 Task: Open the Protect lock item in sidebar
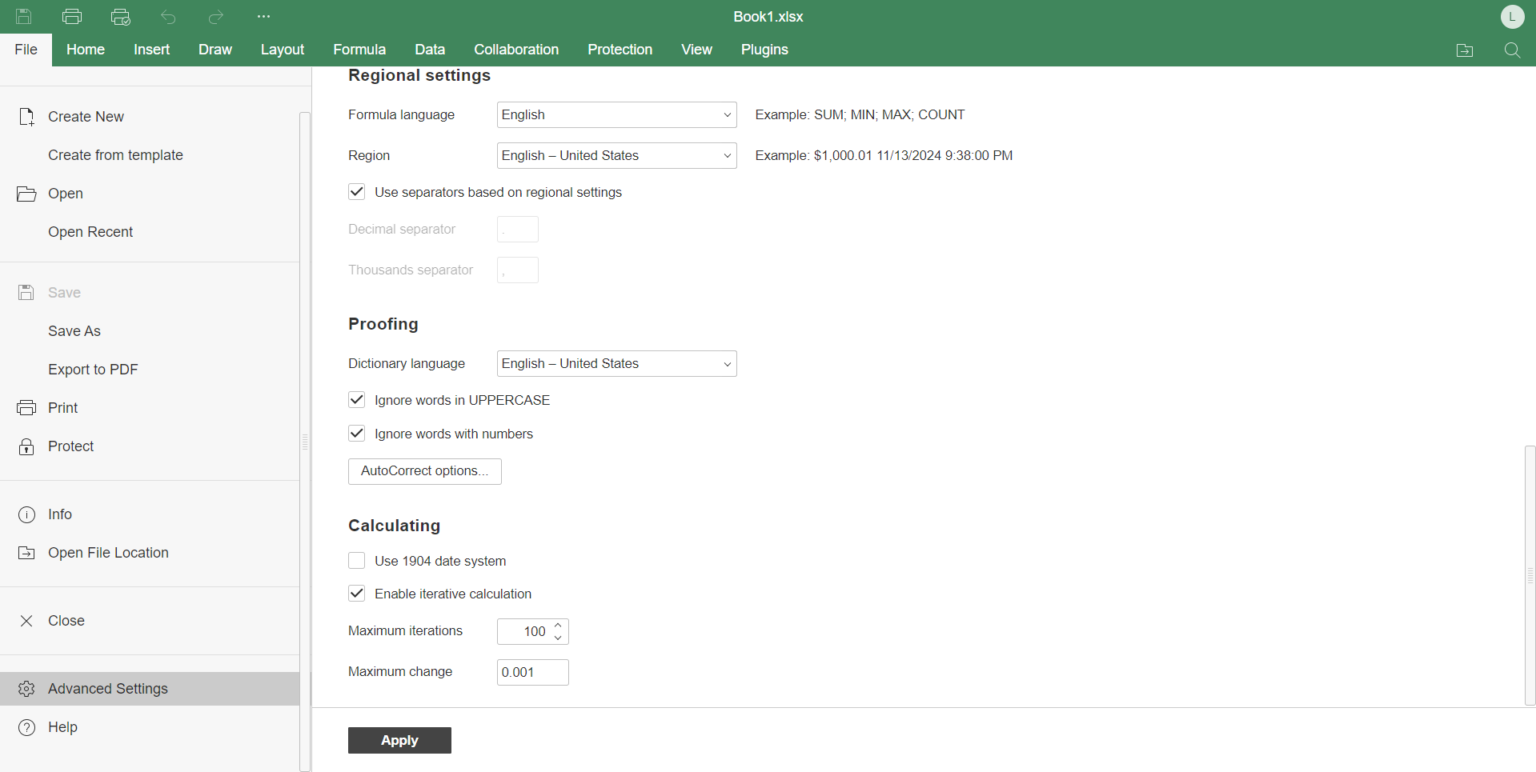click(71, 446)
